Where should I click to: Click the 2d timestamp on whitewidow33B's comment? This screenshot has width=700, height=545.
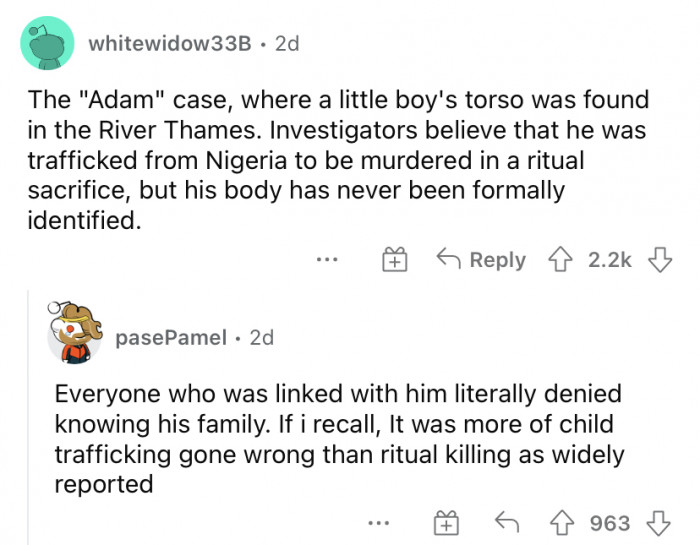[x=287, y=44]
